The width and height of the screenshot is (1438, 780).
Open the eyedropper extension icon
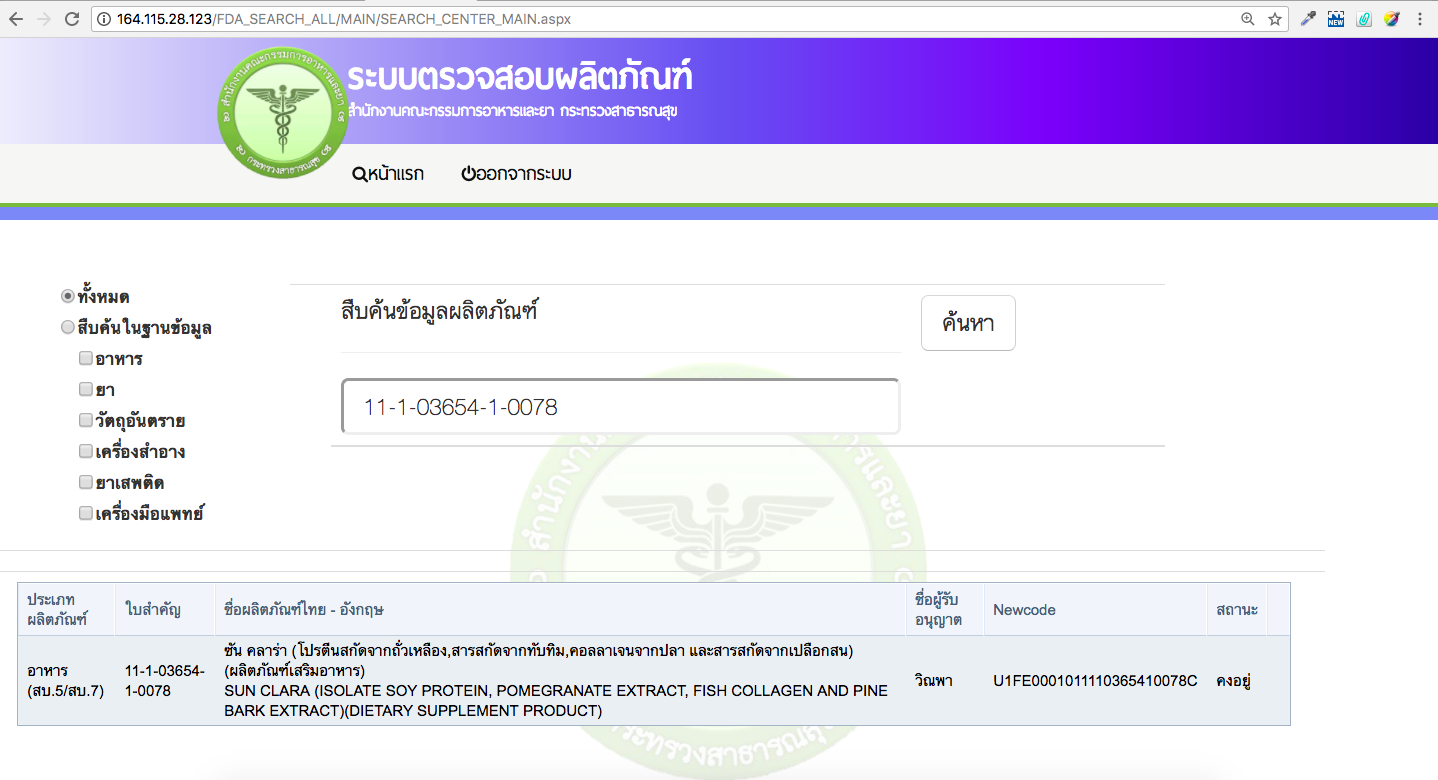[1308, 19]
